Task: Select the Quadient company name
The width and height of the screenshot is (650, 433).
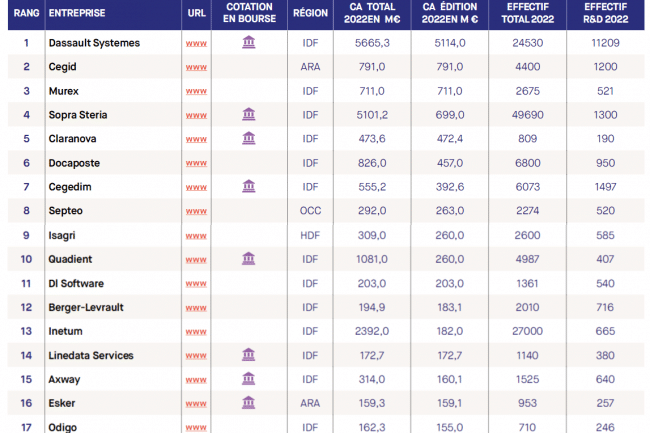Action: coord(70,259)
